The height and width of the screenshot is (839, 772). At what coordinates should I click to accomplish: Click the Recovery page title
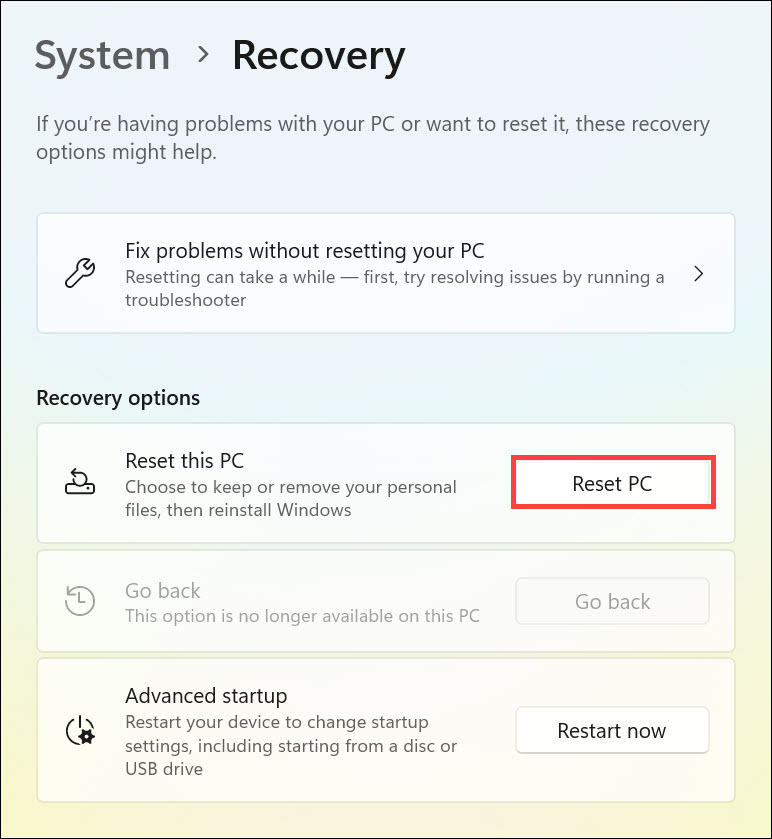(x=318, y=56)
